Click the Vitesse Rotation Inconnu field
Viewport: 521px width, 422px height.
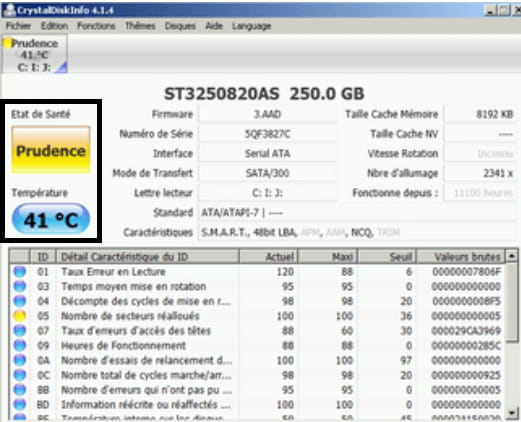coord(480,153)
